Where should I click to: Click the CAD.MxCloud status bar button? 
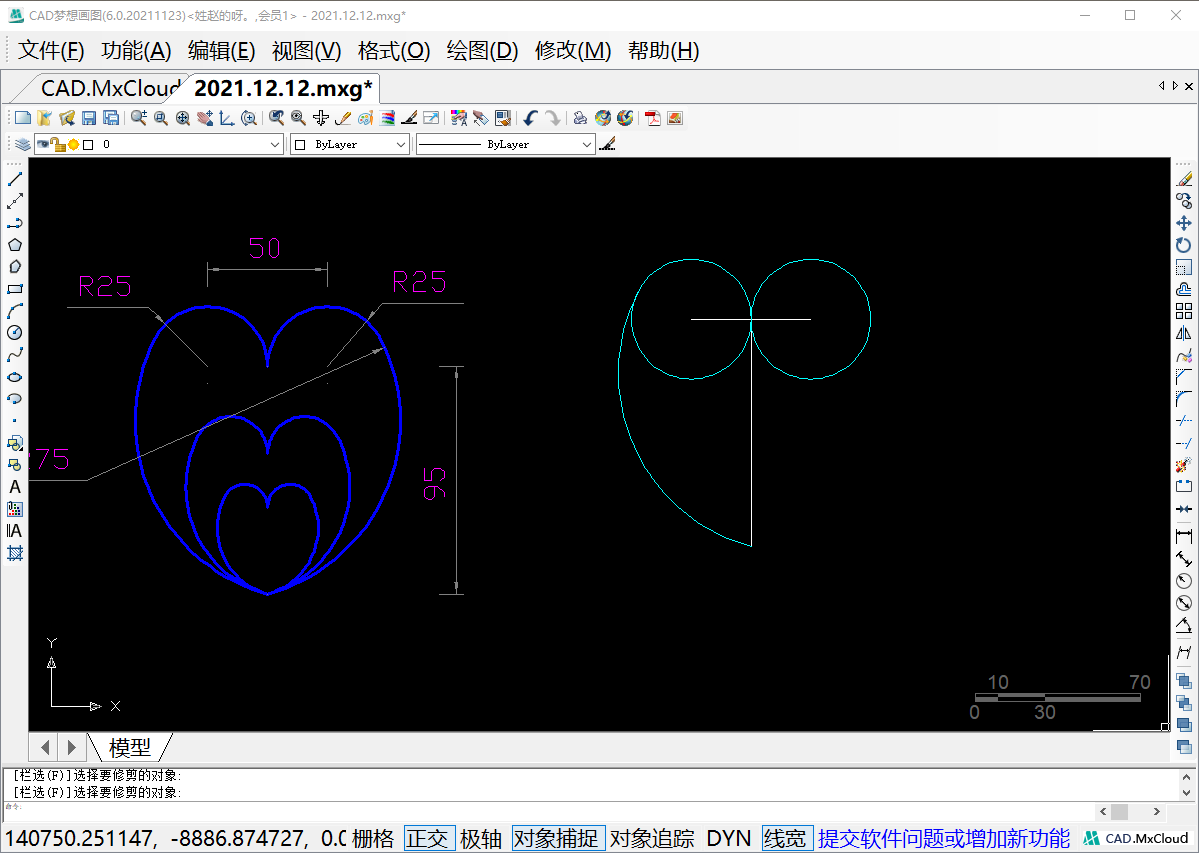point(1137,838)
